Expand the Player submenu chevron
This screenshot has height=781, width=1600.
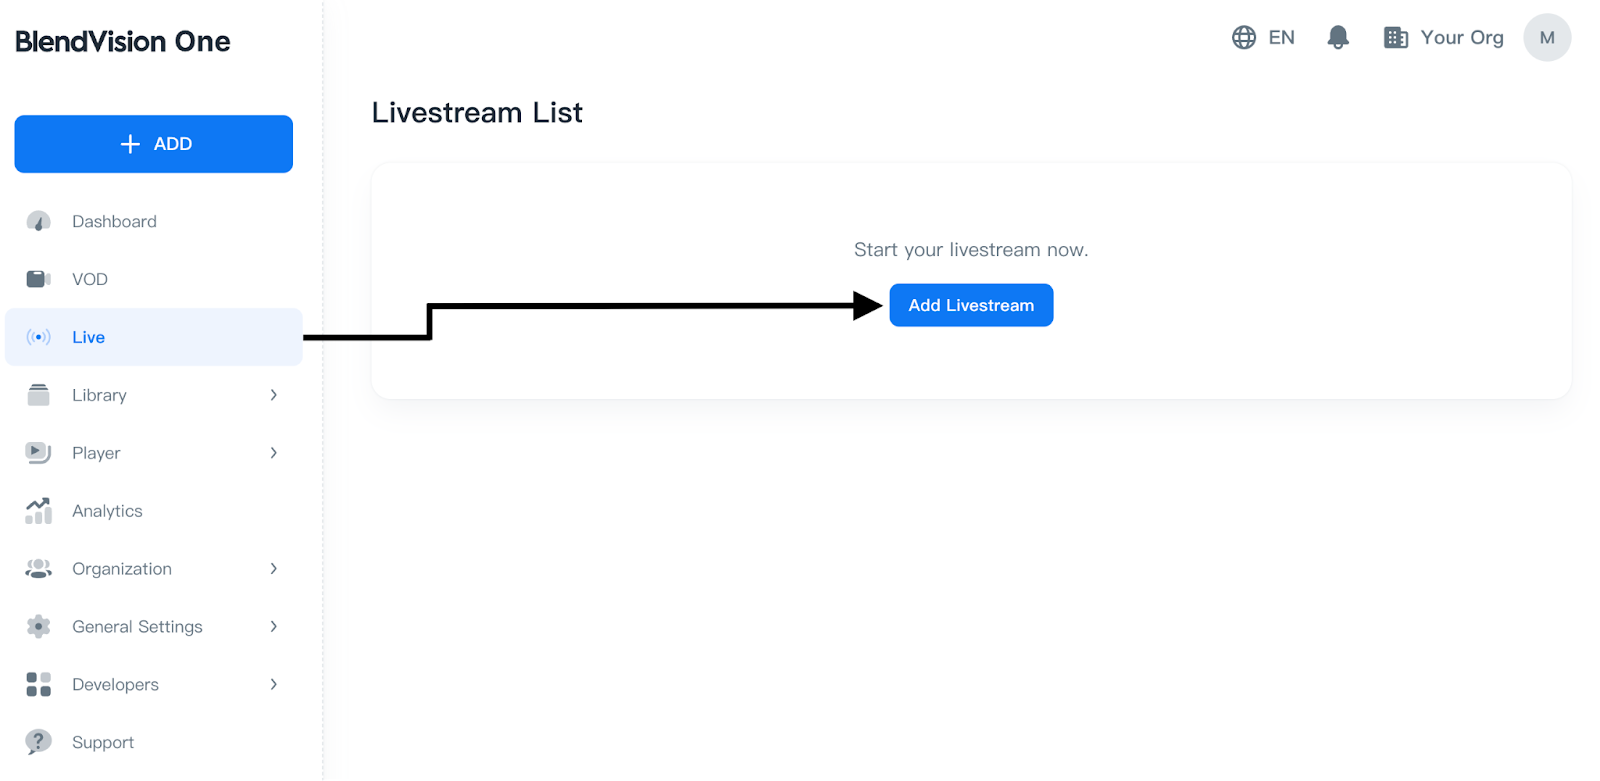pos(274,453)
